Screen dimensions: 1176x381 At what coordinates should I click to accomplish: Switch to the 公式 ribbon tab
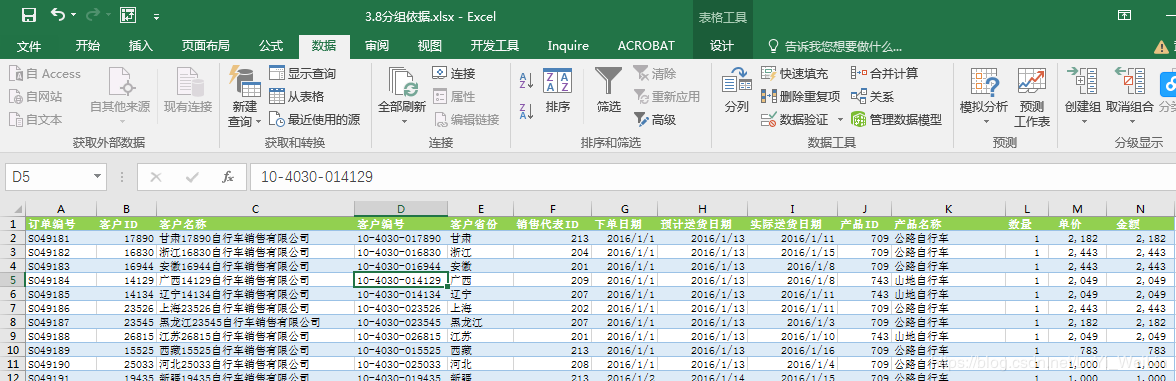271,46
